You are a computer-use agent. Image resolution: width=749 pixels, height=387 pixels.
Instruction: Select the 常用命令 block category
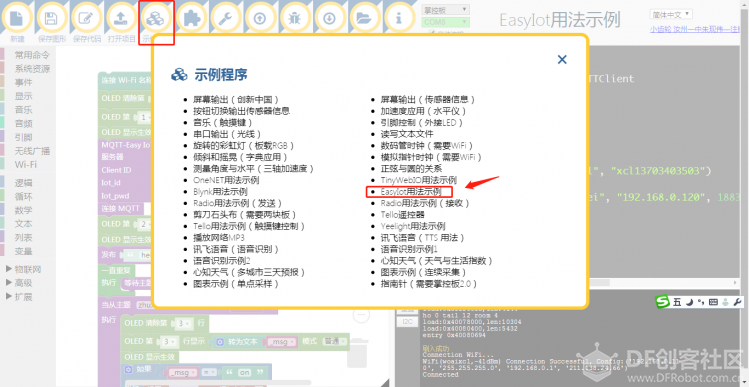coord(32,55)
